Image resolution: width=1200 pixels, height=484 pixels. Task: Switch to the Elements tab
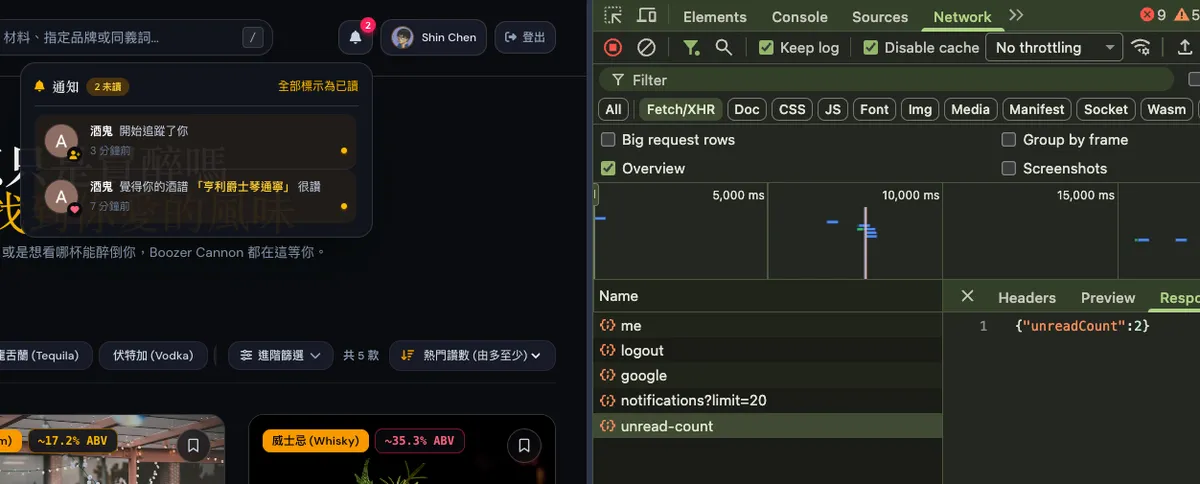(x=715, y=16)
